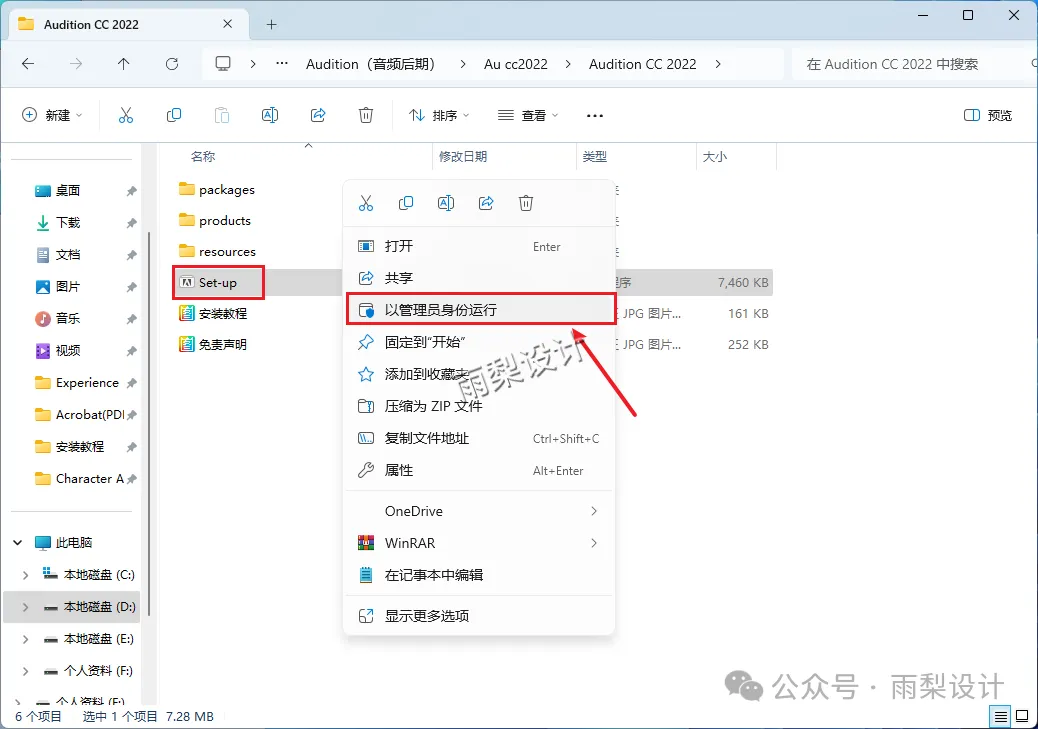Click the This PC monitor icon in address bar
The width and height of the screenshot is (1038, 729).
(x=223, y=64)
